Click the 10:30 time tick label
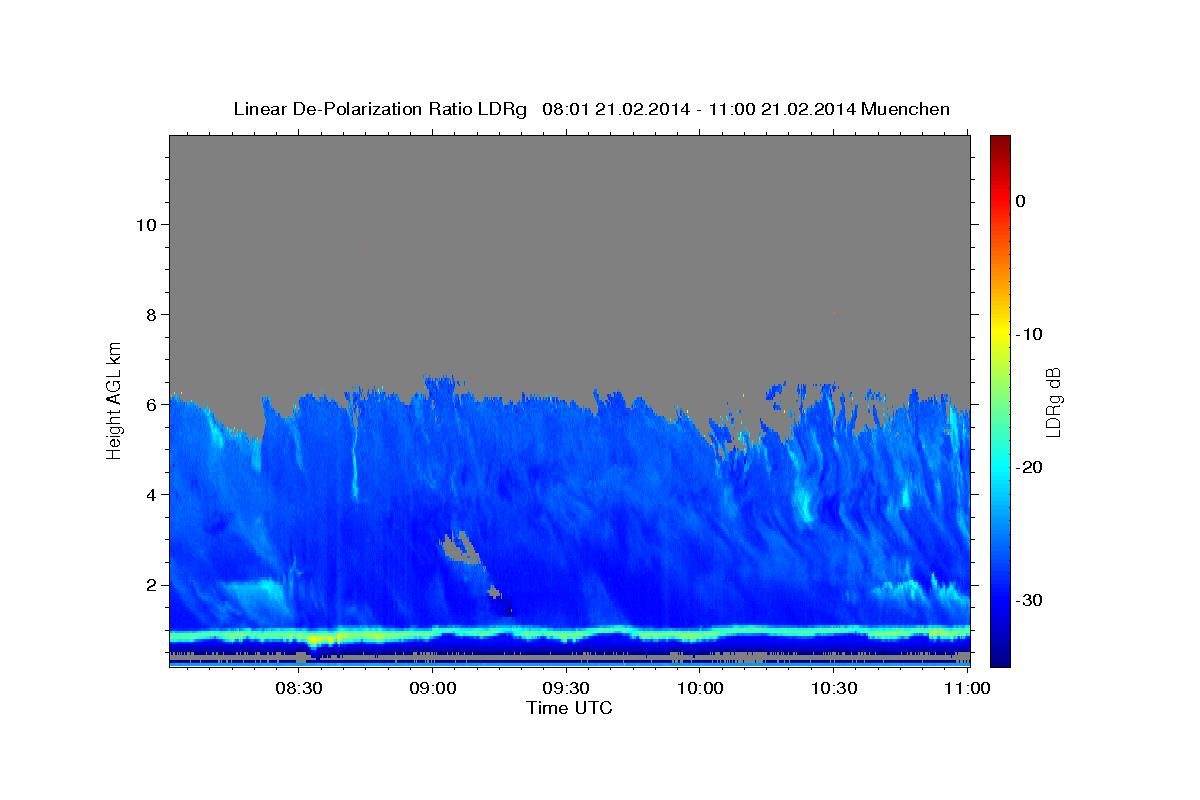1200x800 pixels. click(834, 688)
